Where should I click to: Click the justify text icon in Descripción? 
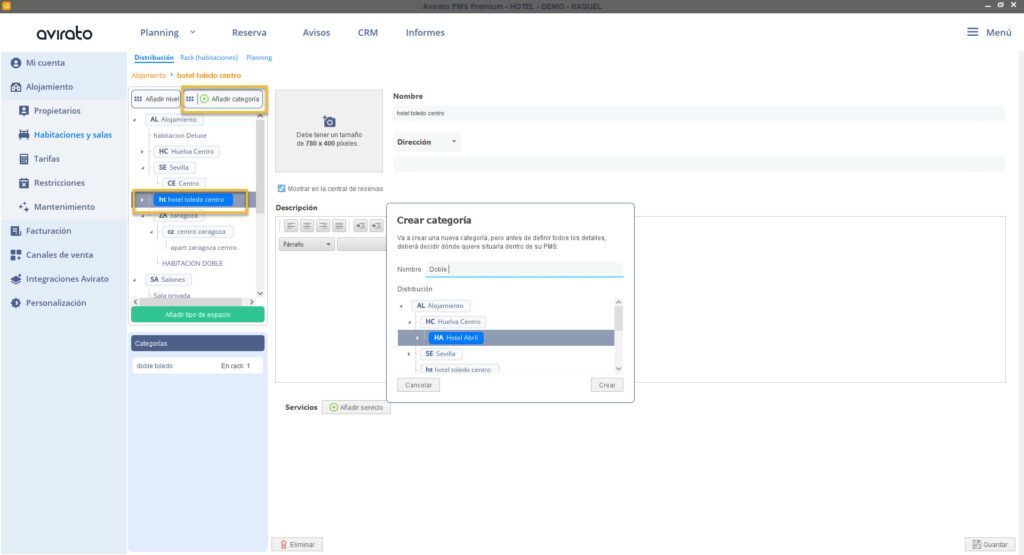[338, 226]
